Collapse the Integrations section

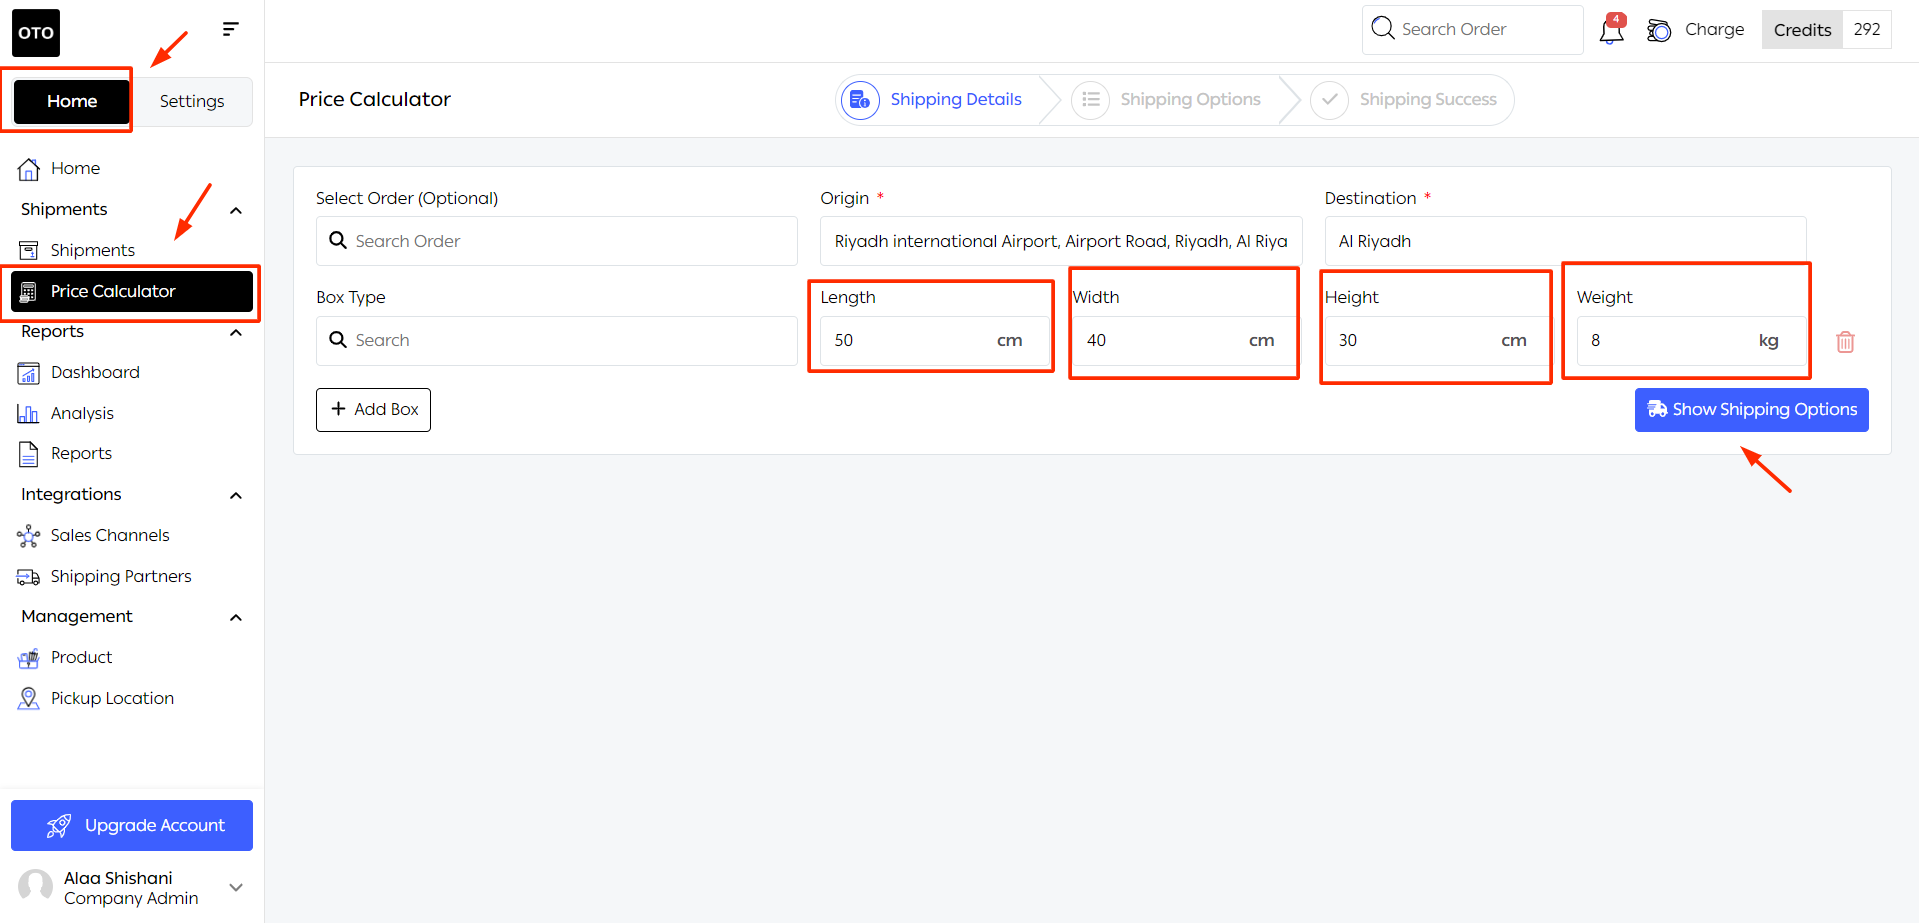236,495
